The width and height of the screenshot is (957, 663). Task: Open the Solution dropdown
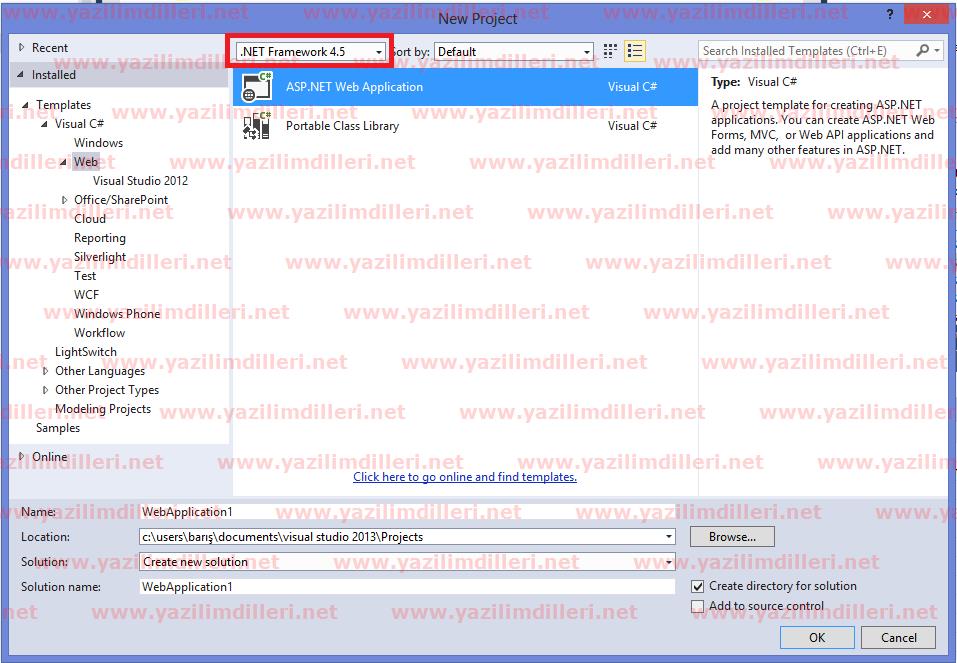(x=669, y=562)
